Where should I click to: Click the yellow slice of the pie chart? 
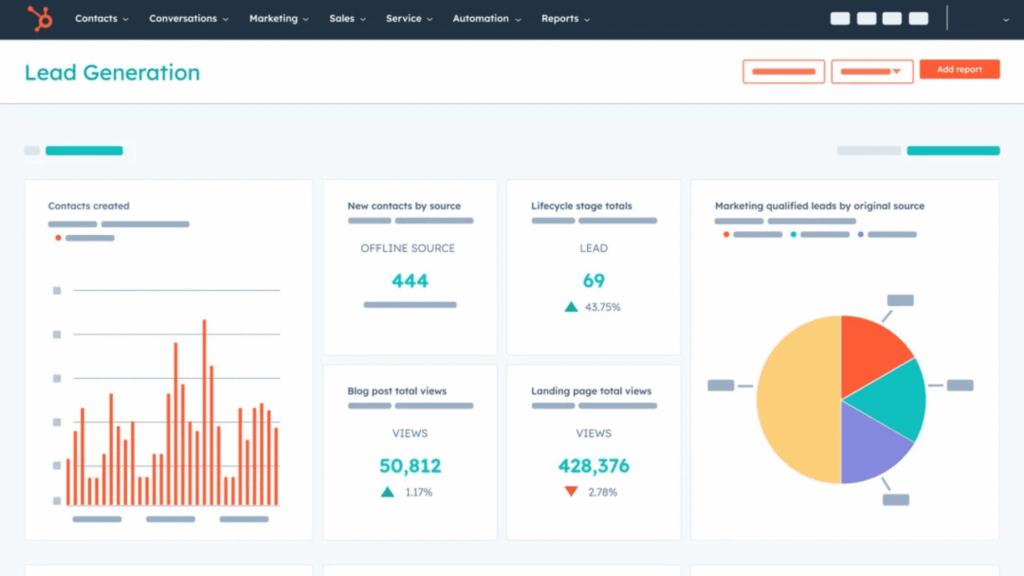(795, 400)
